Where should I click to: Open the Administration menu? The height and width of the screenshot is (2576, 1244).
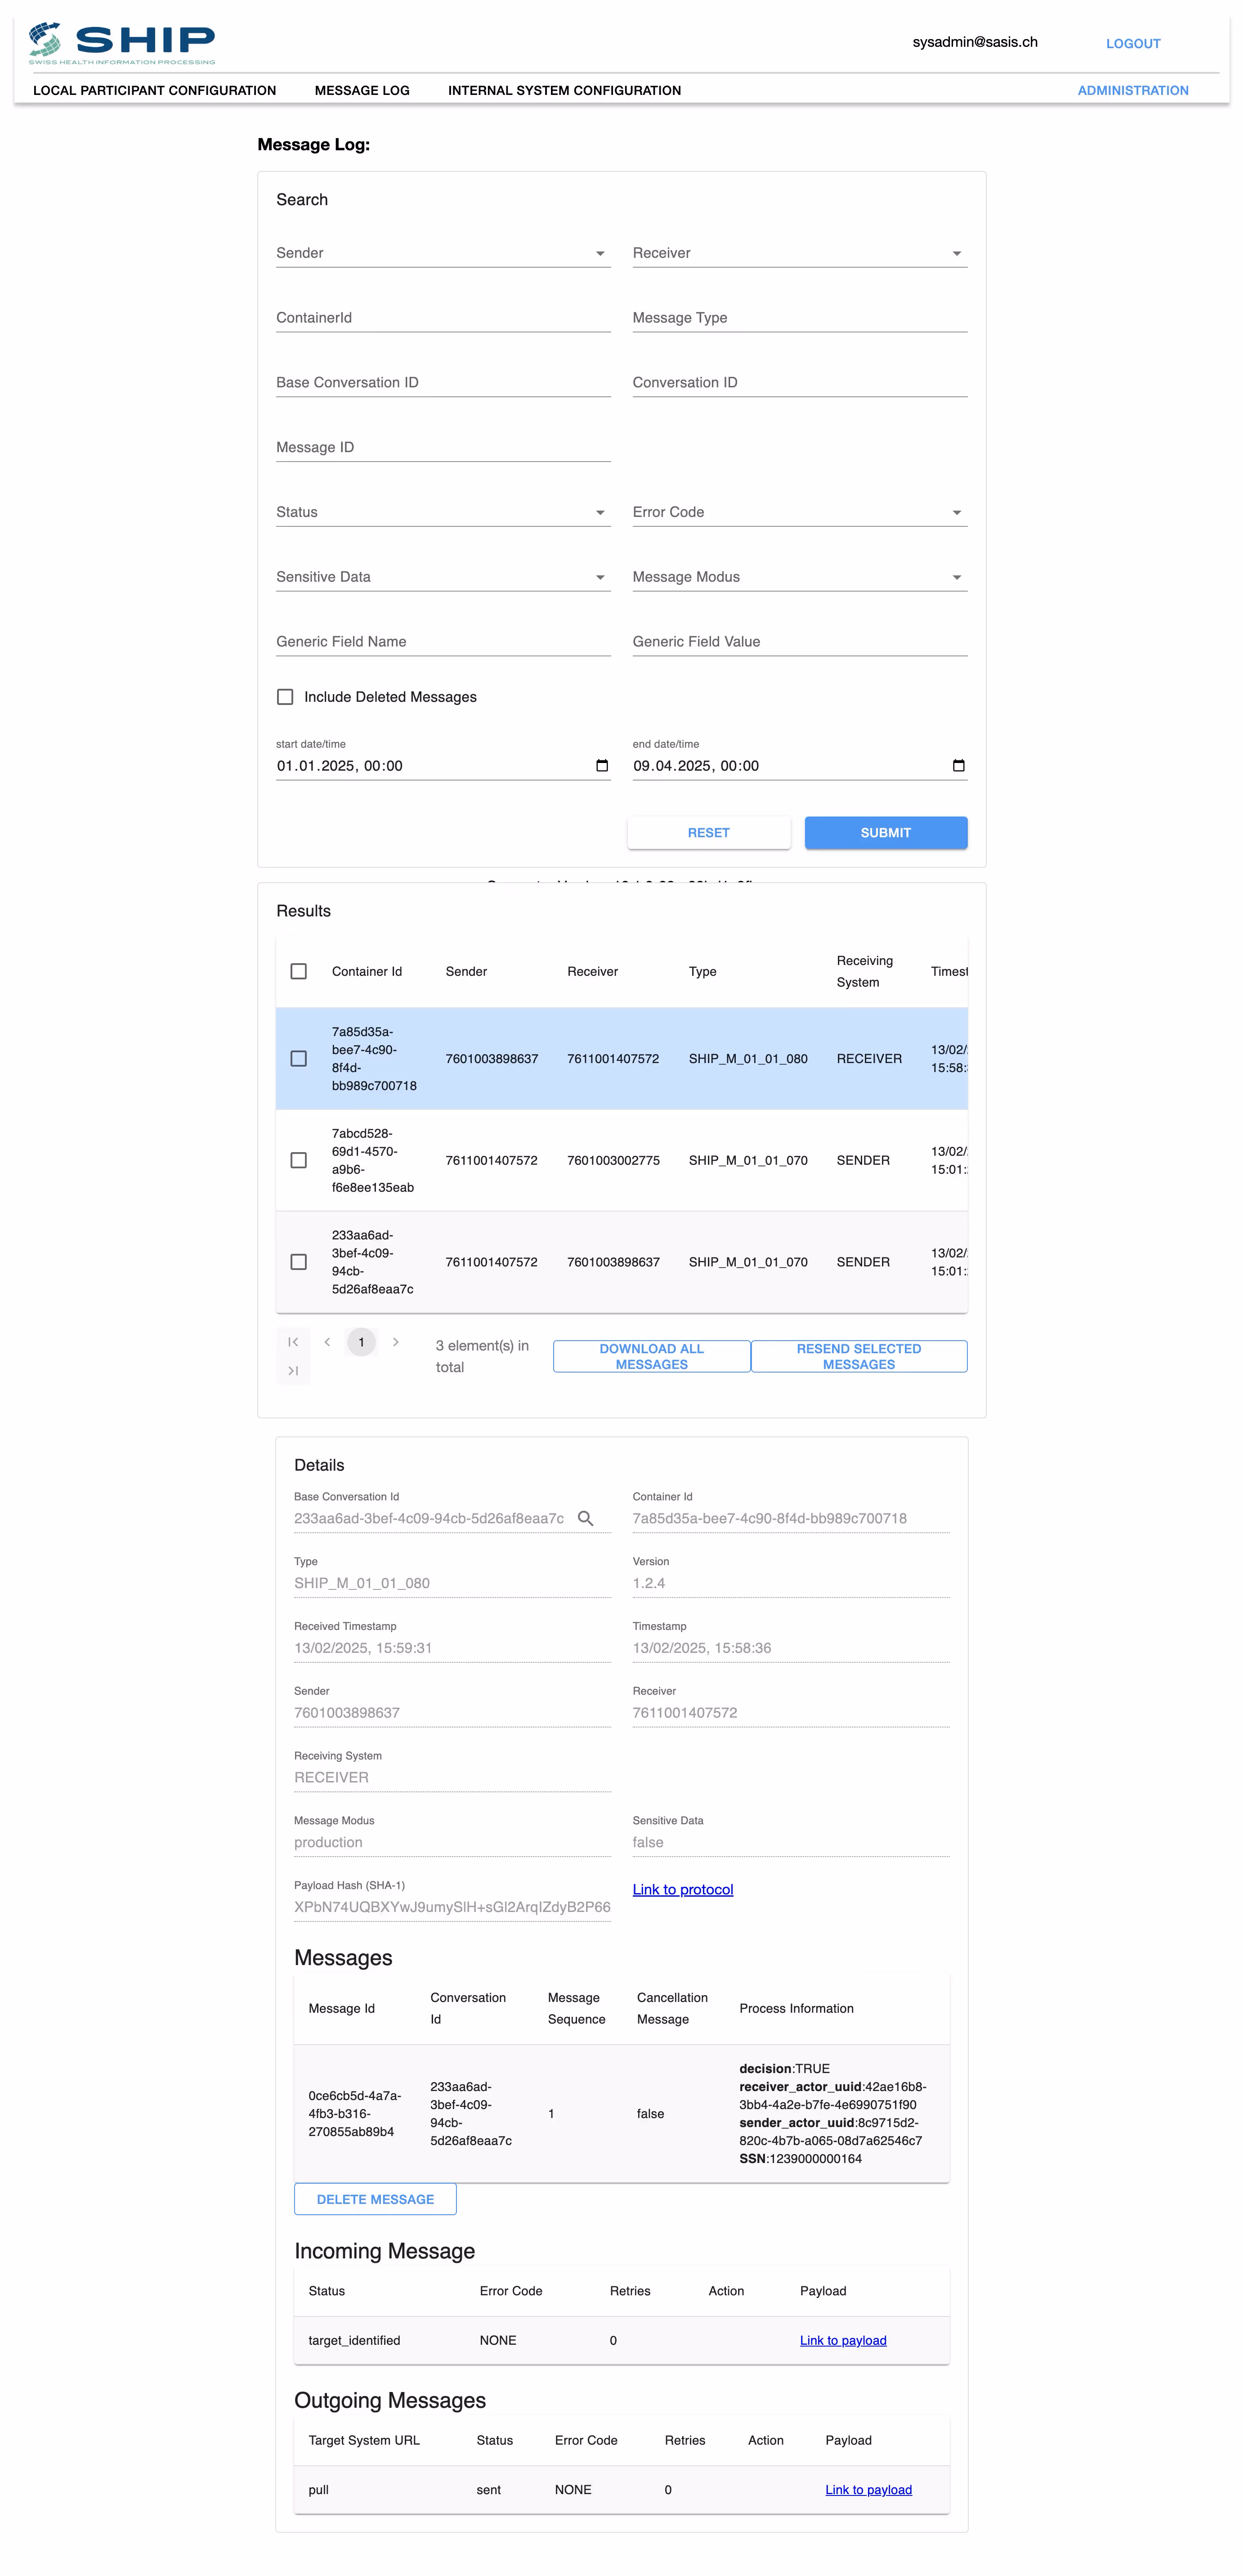click(x=1133, y=90)
